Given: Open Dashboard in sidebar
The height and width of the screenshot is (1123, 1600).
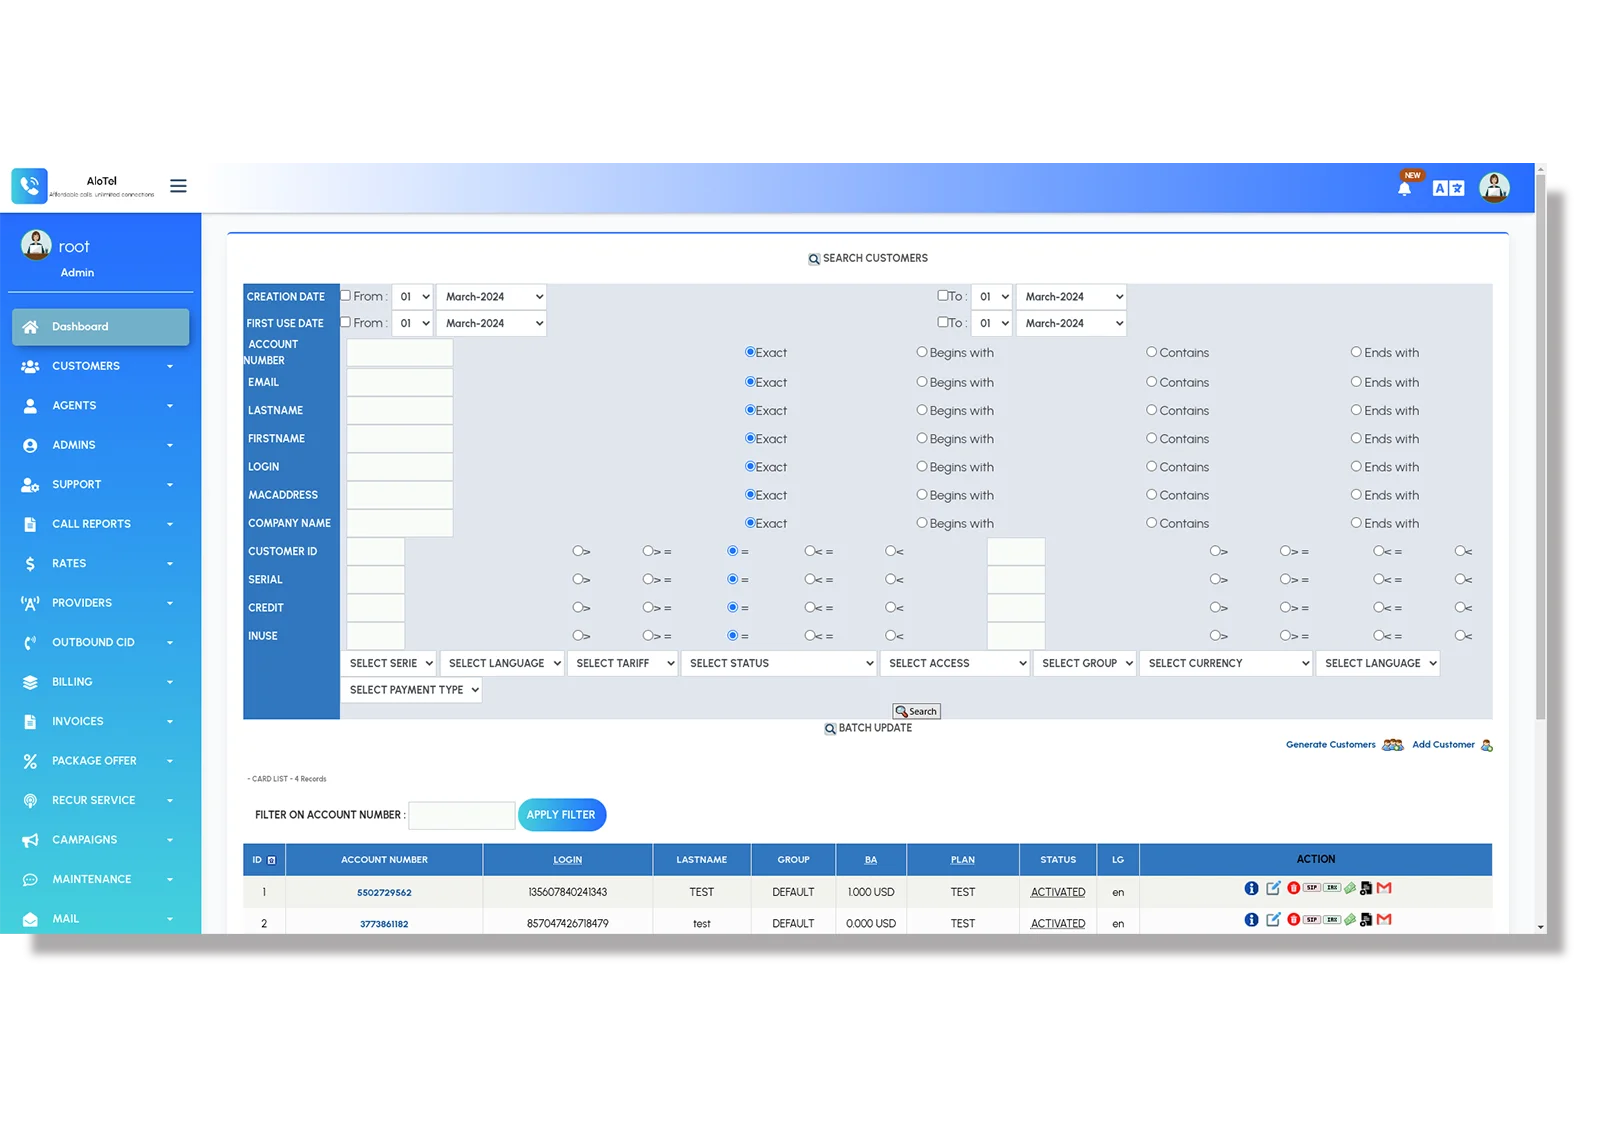Looking at the screenshot, I should (x=100, y=327).
